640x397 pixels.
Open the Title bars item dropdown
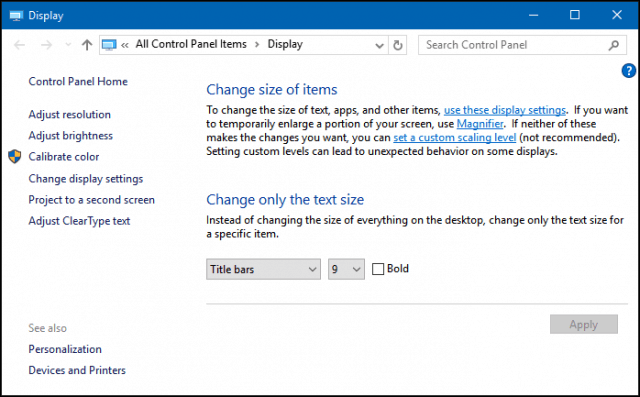[x=263, y=269]
